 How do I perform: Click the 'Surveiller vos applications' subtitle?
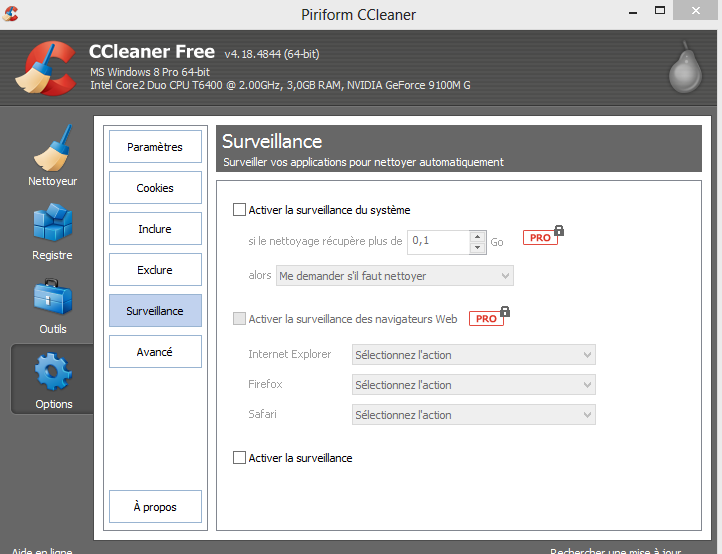click(x=363, y=162)
